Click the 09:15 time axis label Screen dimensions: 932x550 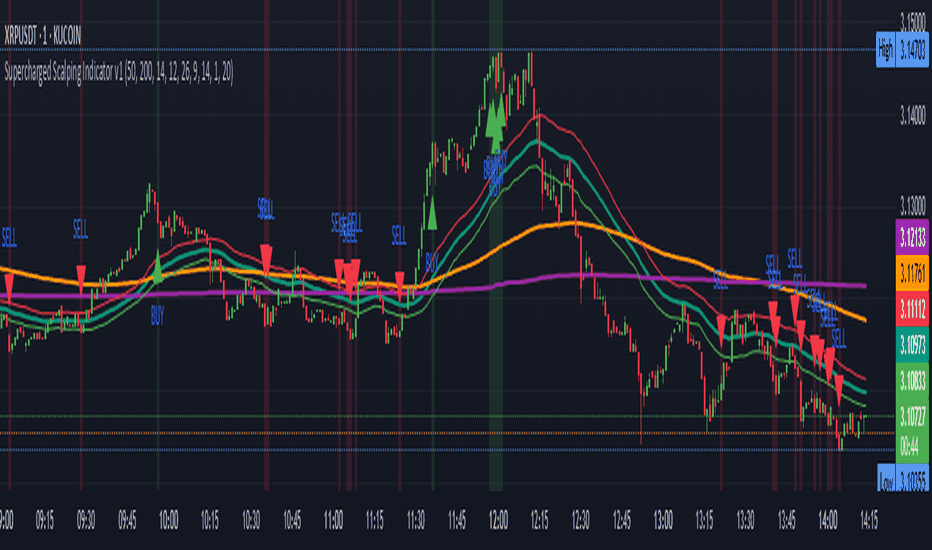coord(45,521)
